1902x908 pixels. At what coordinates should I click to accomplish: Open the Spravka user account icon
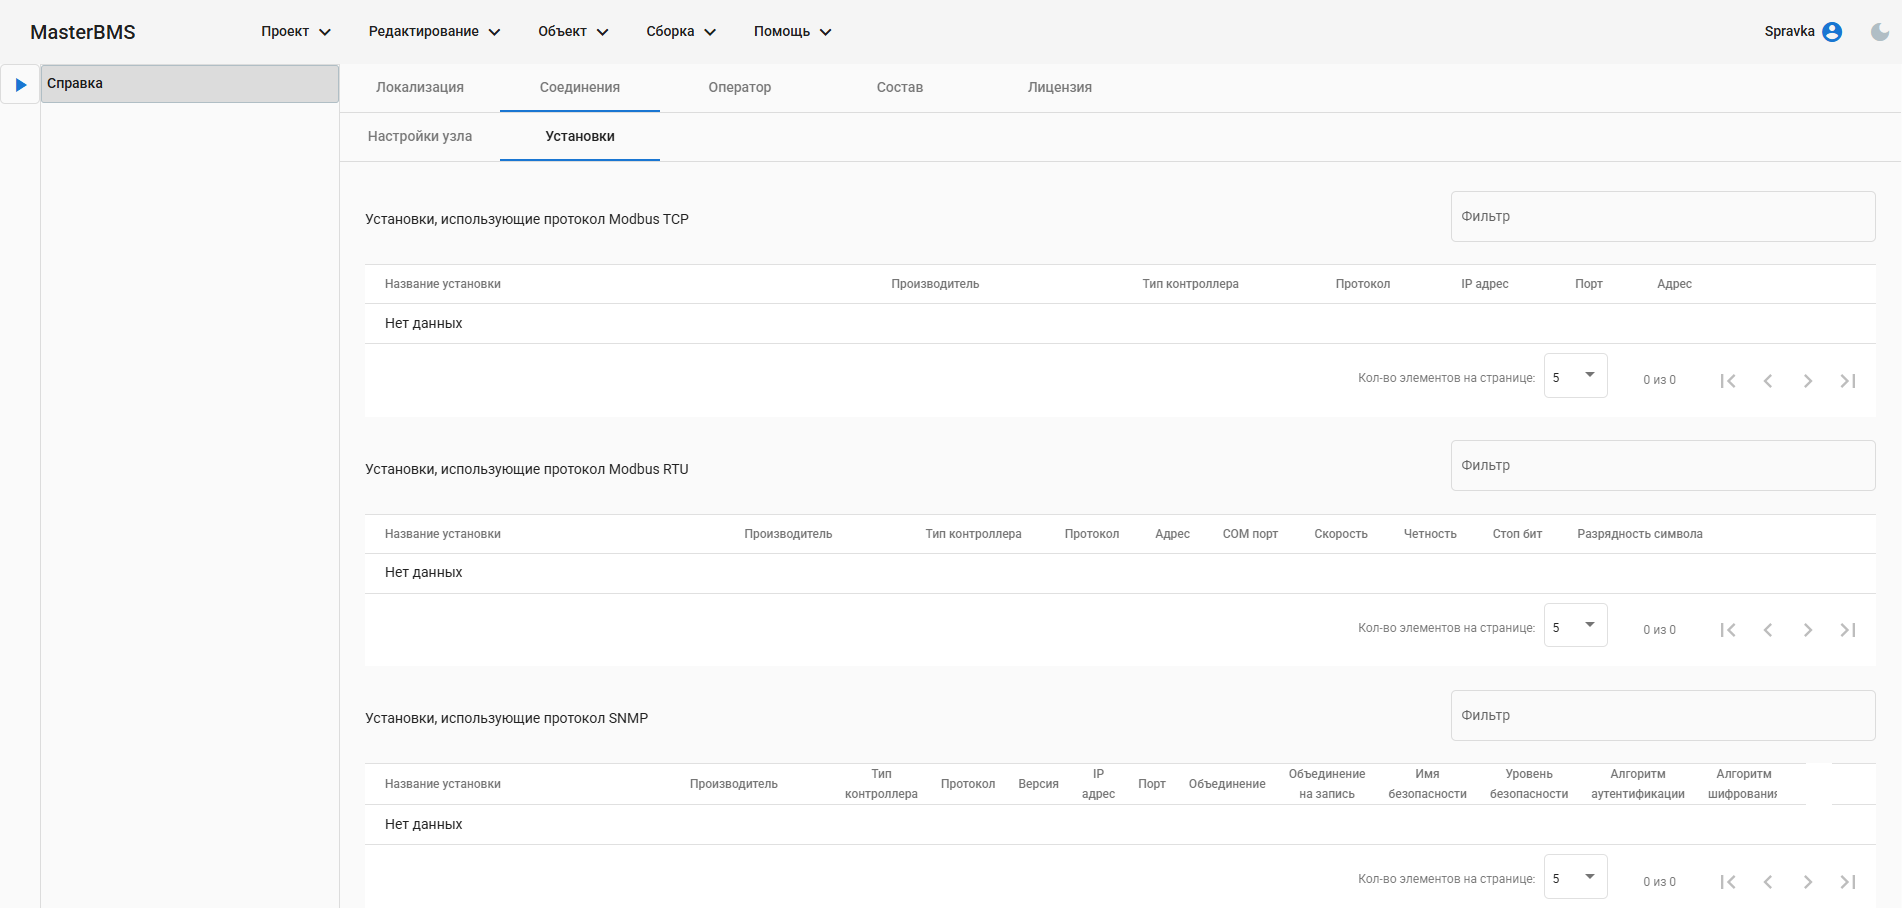pyautogui.click(x=1832, y=32)
